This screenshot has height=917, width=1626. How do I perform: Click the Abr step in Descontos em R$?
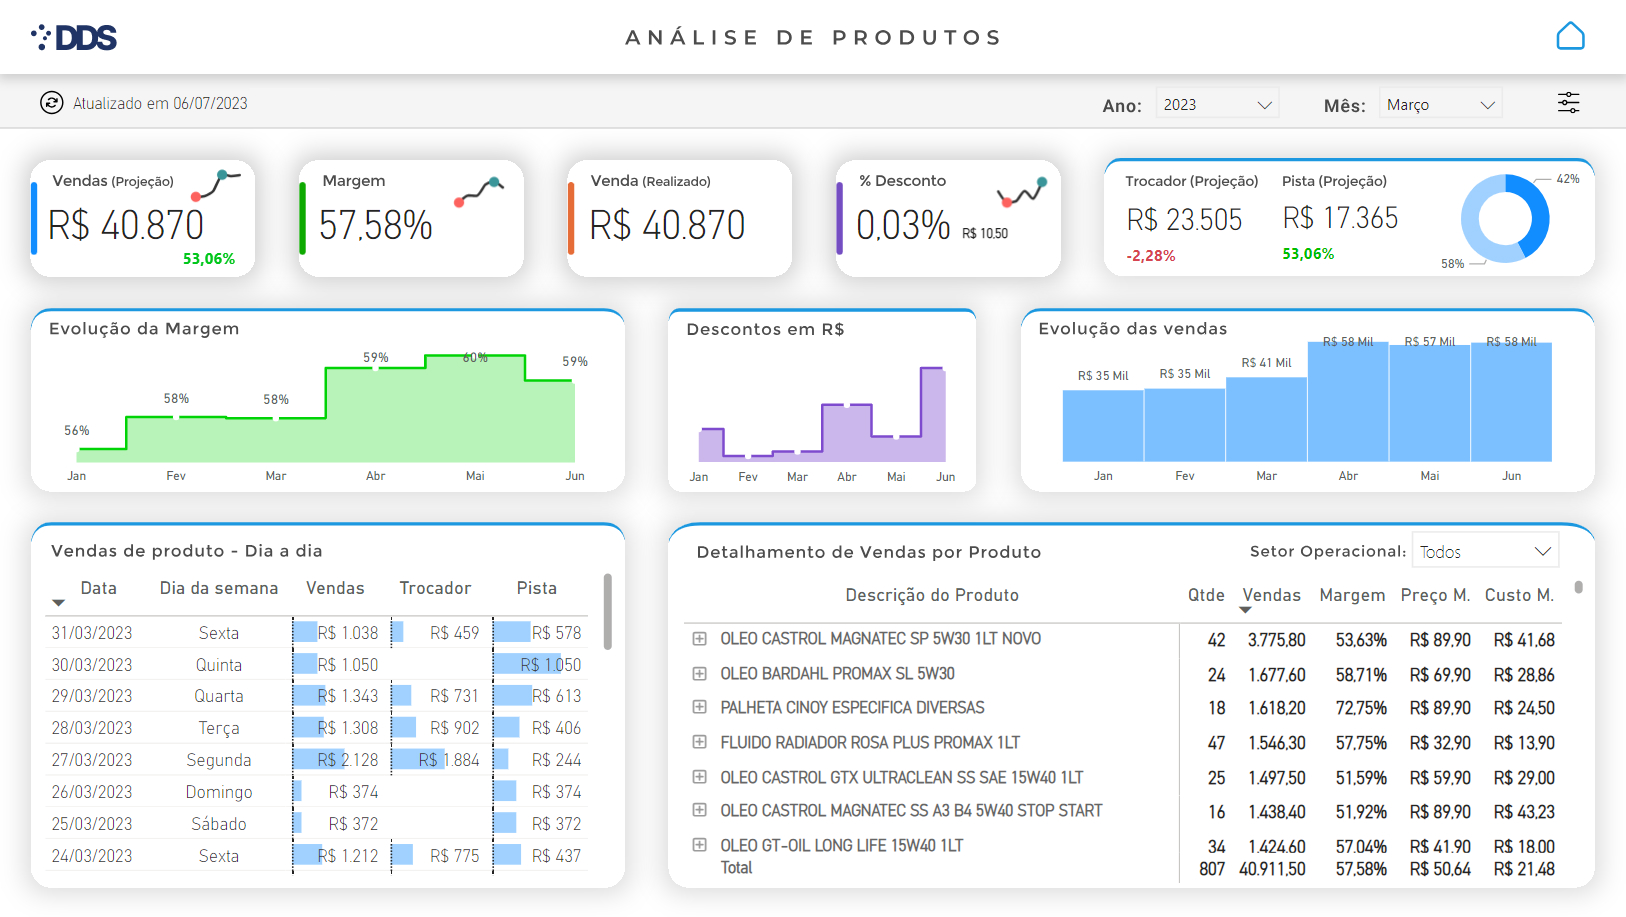[x=846, y=432]
